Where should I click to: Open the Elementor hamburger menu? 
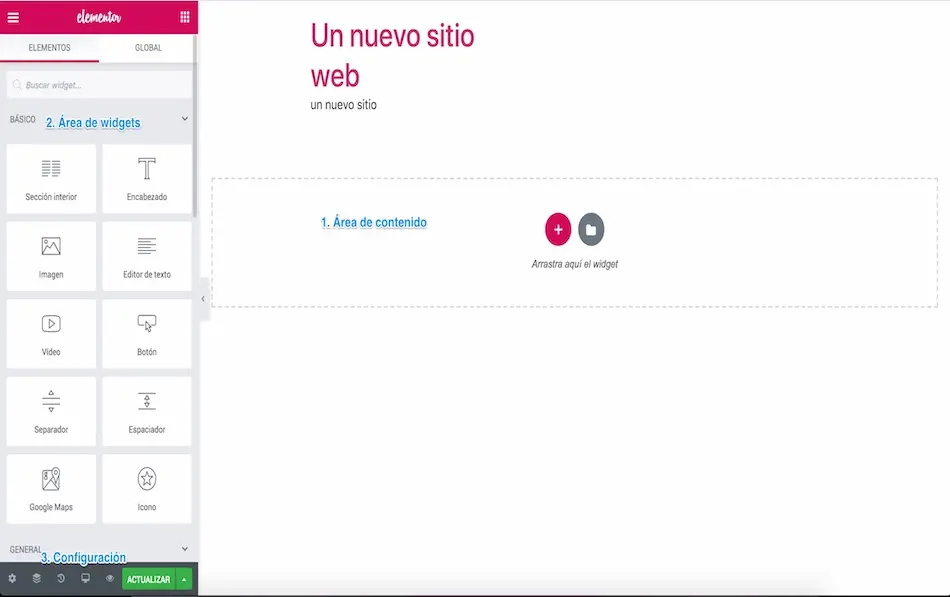(13, 18)
